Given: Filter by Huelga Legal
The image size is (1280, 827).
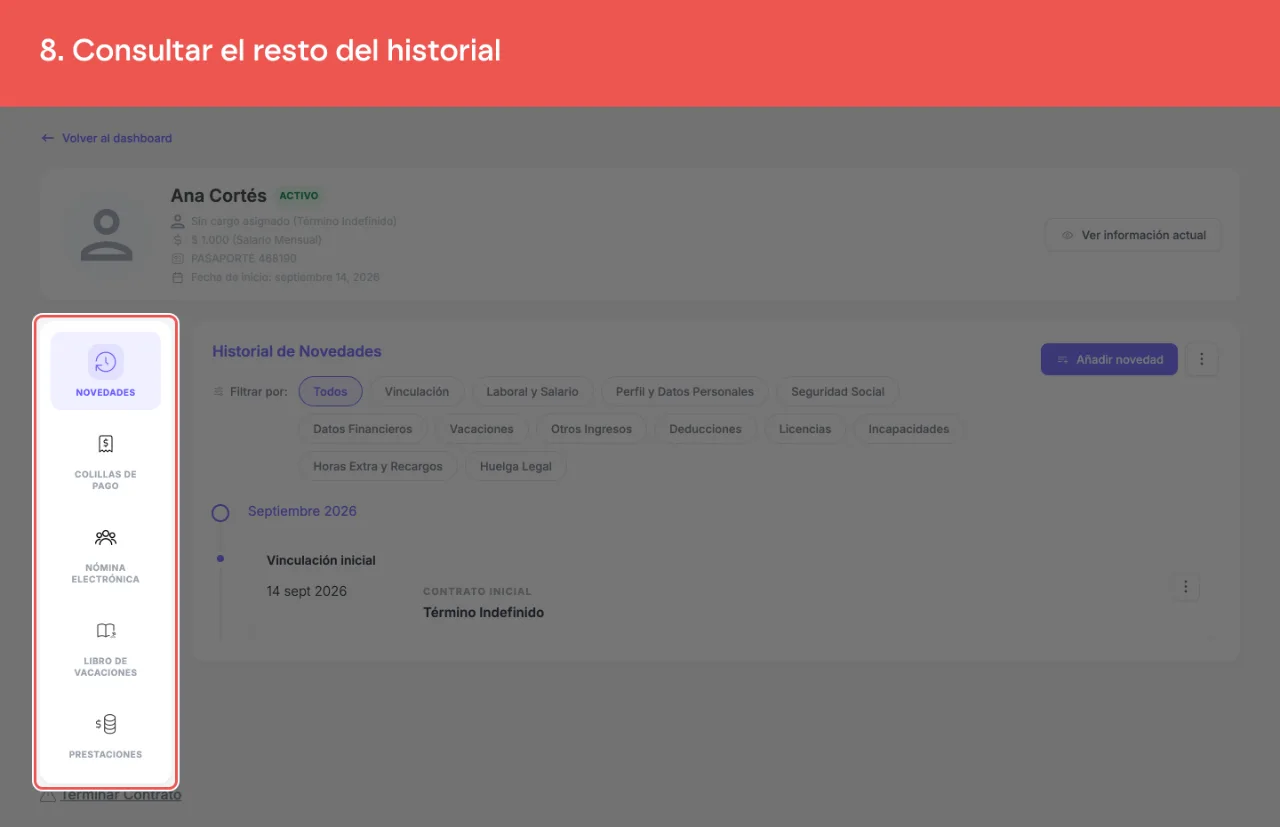Looking at the screenshot, I should (516, 466).
